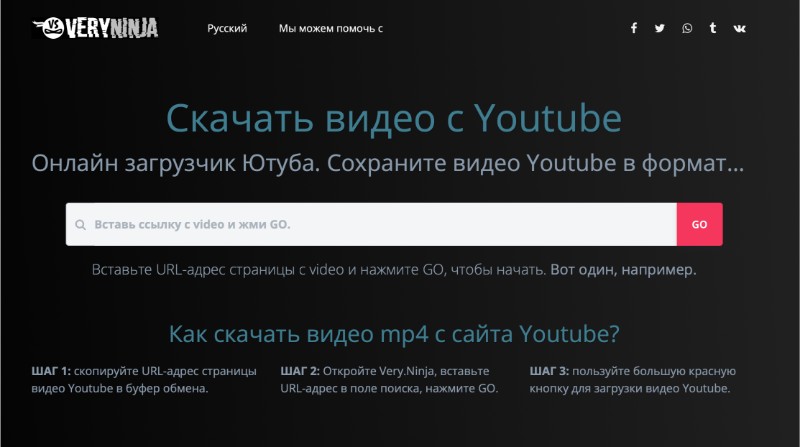Share on Facebook icon
Viewport: 800px width, 447px height.
coord(634,28)
